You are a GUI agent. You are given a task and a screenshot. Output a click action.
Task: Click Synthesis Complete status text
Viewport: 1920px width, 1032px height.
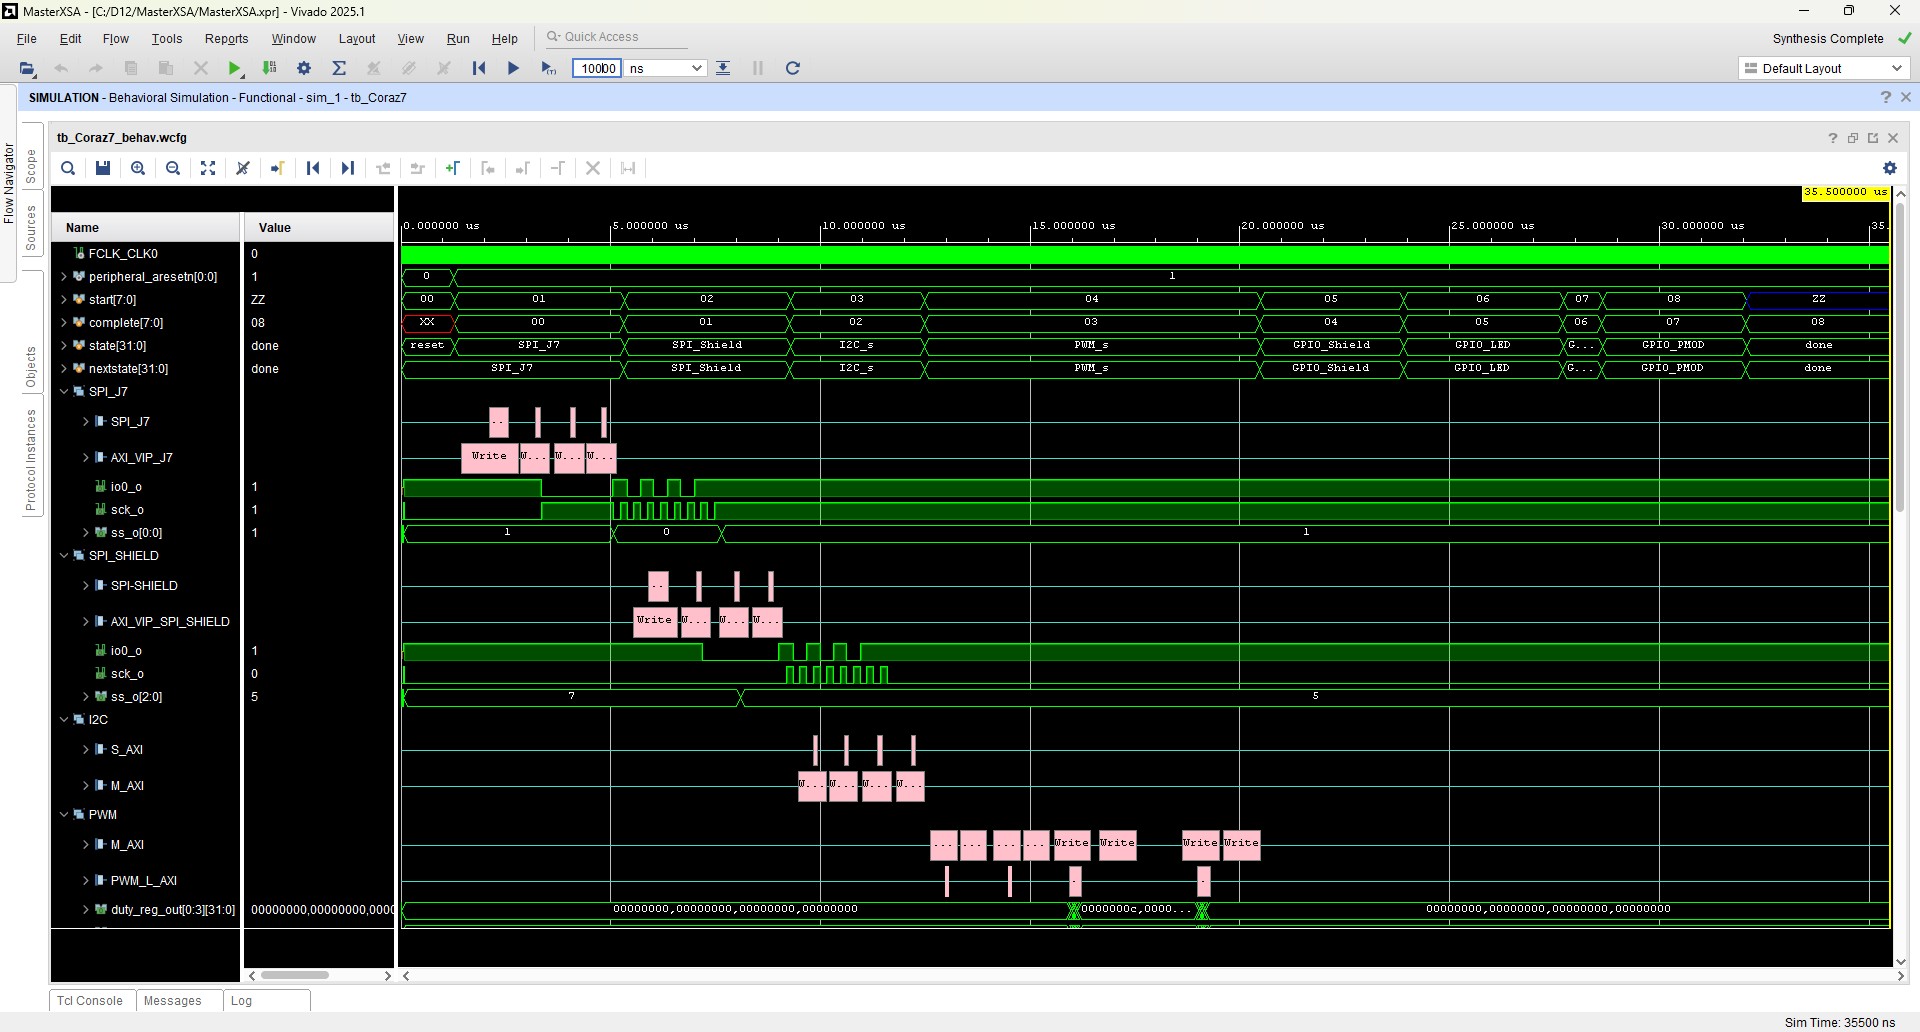coord(1828,38)
